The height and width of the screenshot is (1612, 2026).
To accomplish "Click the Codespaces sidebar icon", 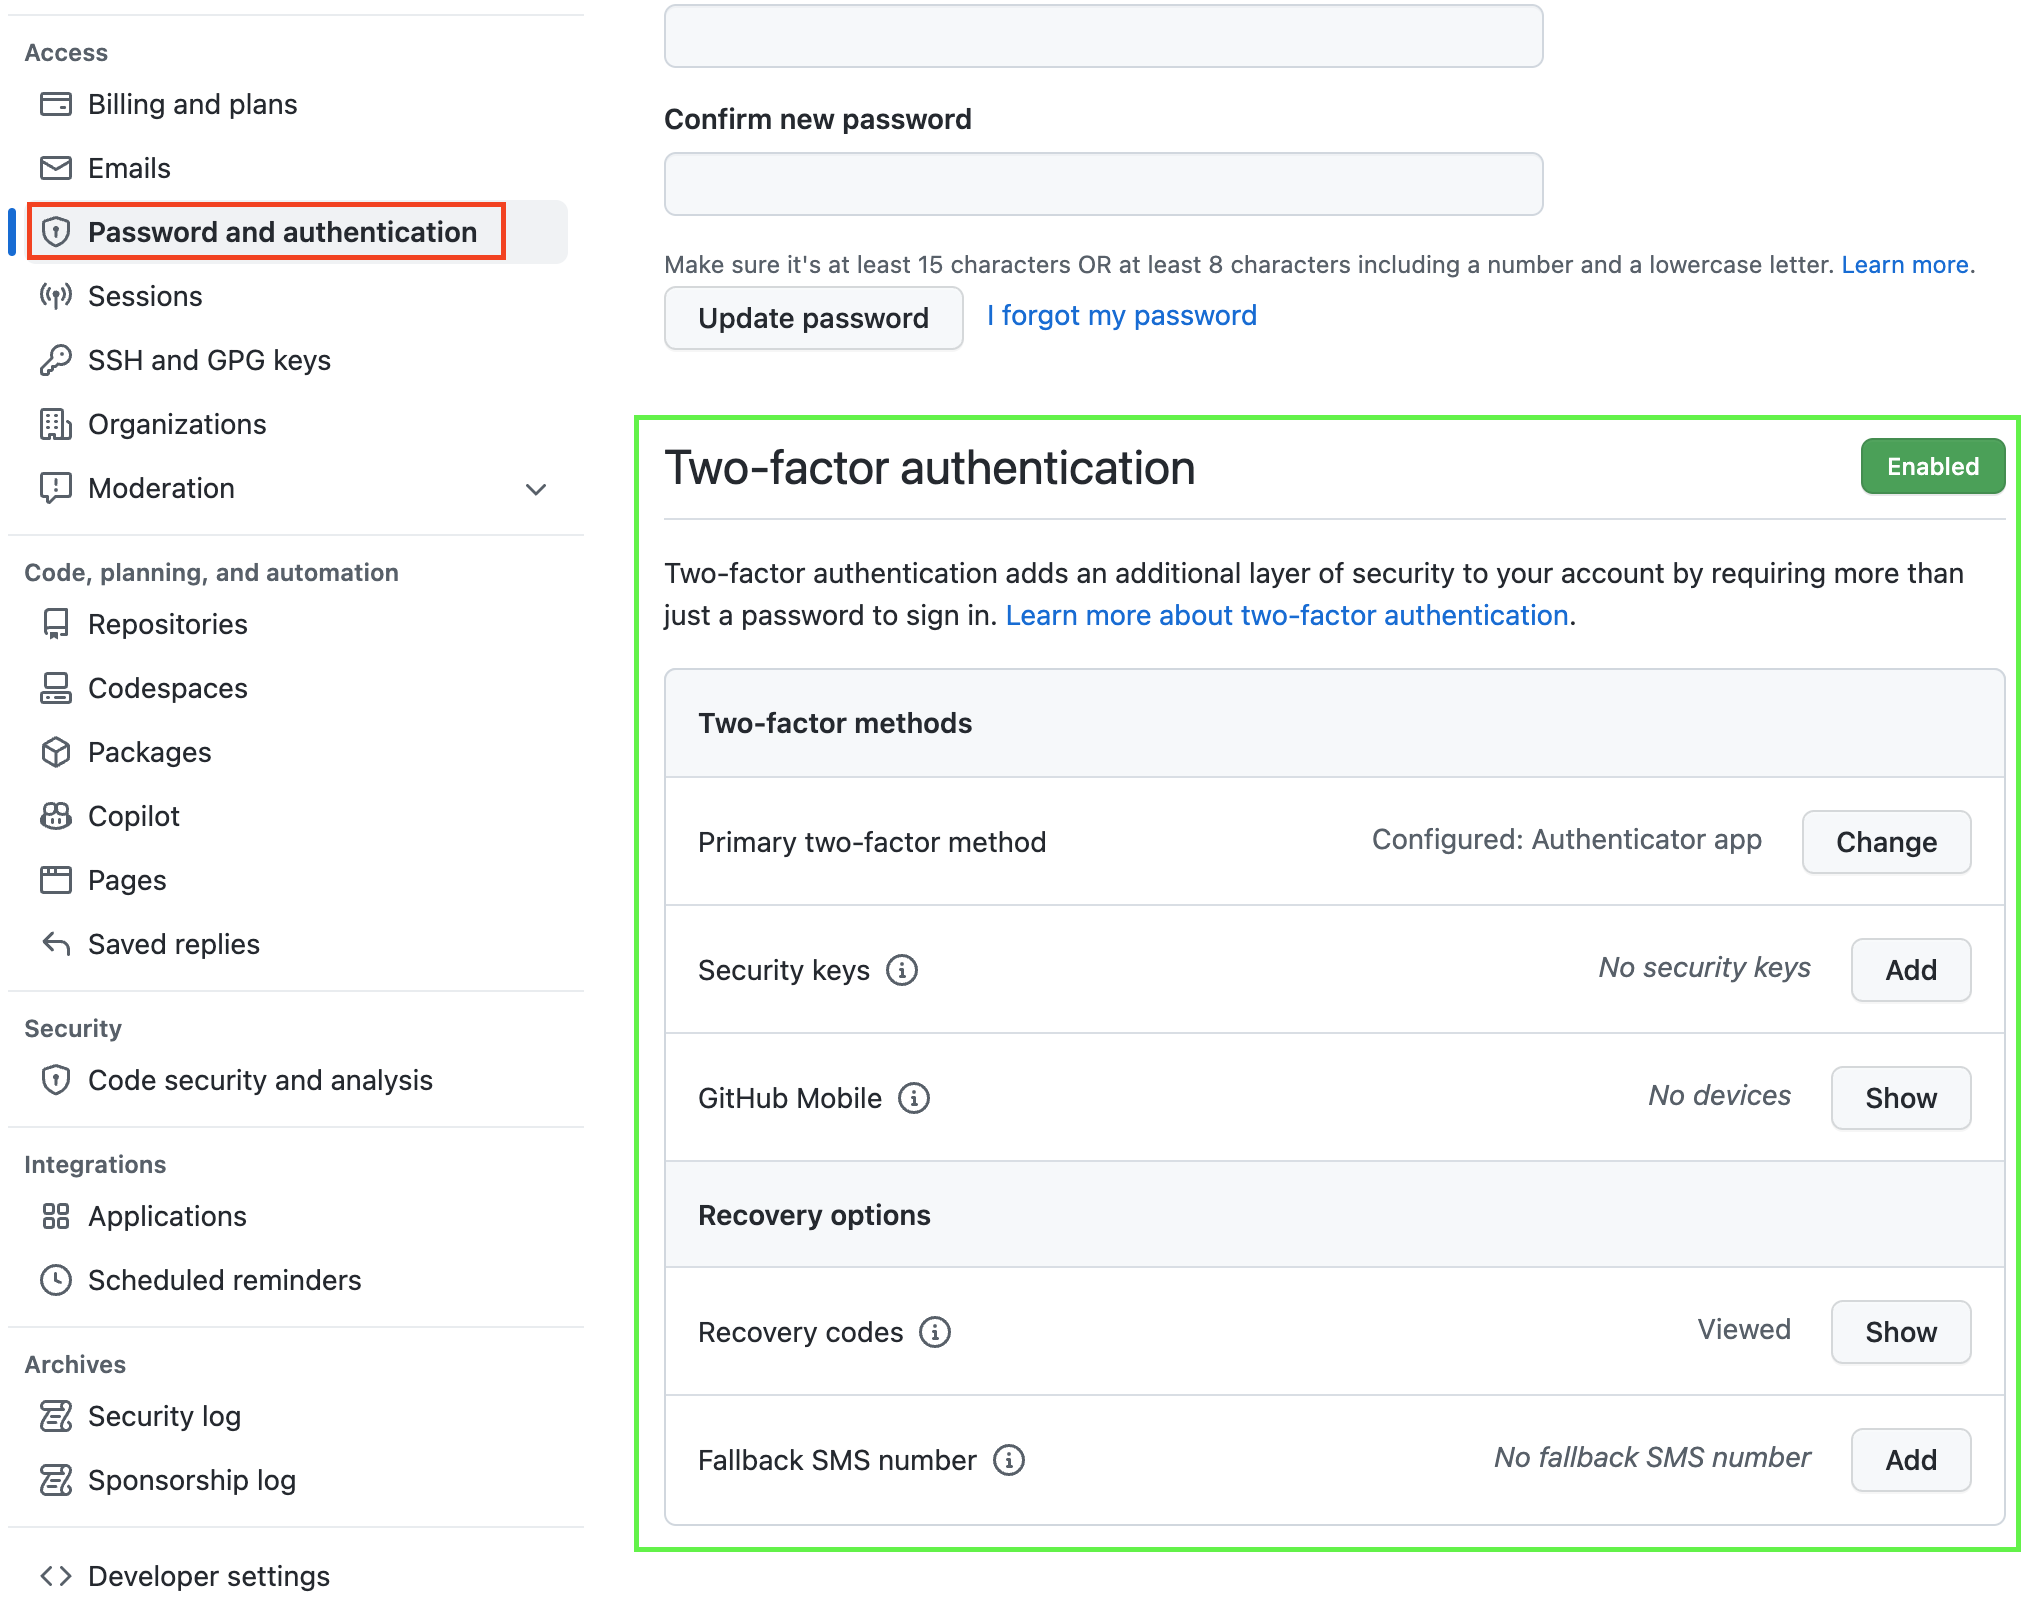I will coord(56,688).
